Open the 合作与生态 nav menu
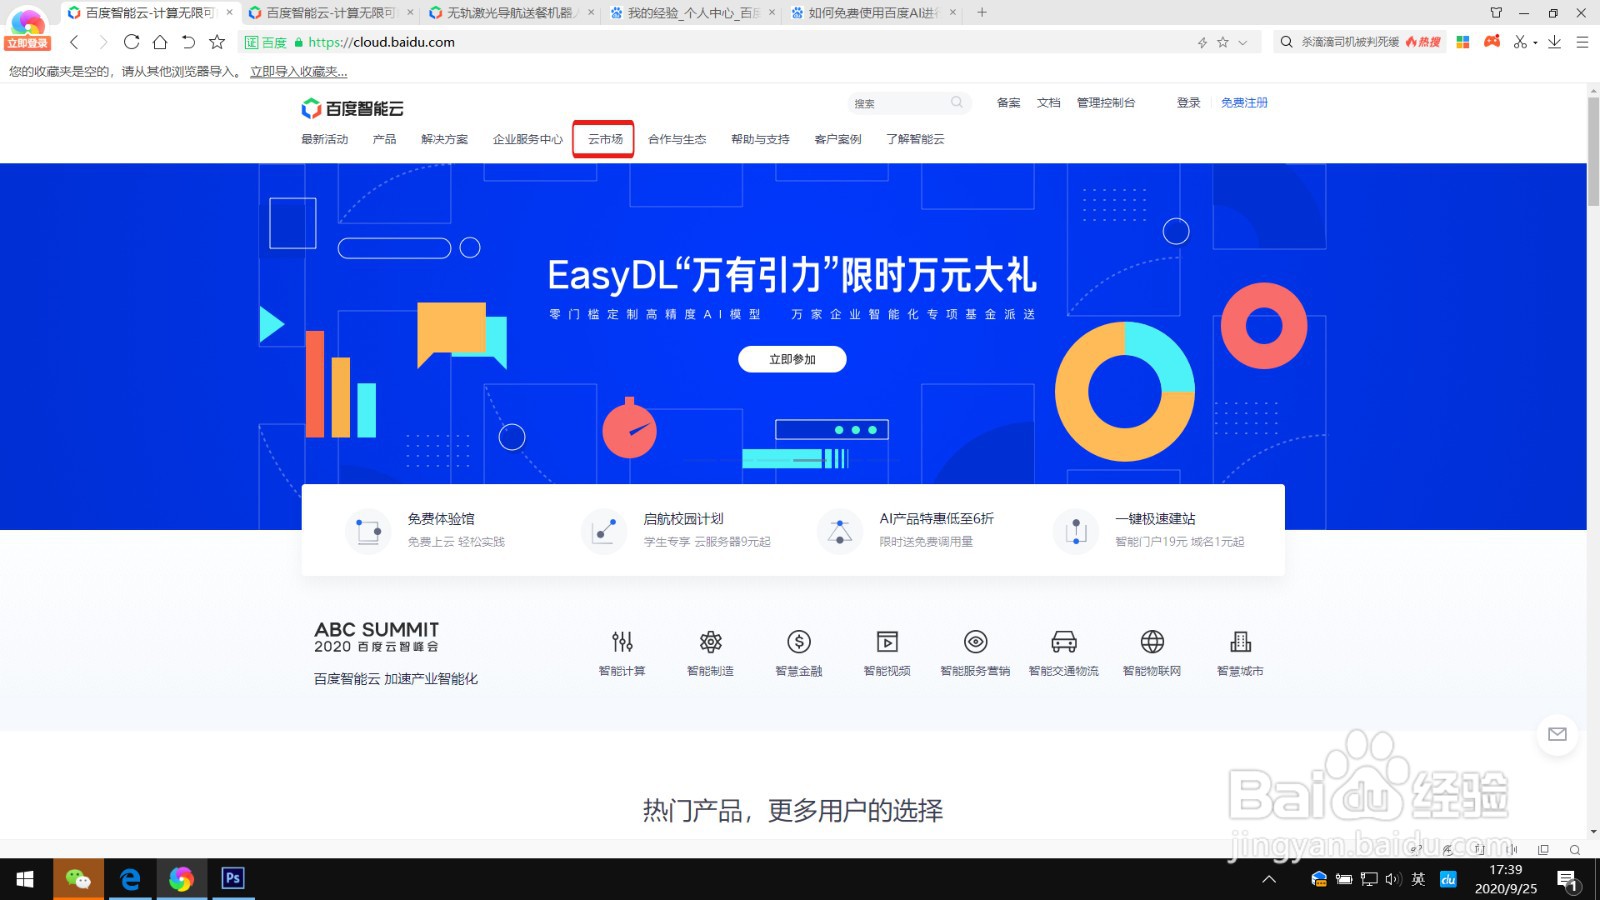 [677, 139]
